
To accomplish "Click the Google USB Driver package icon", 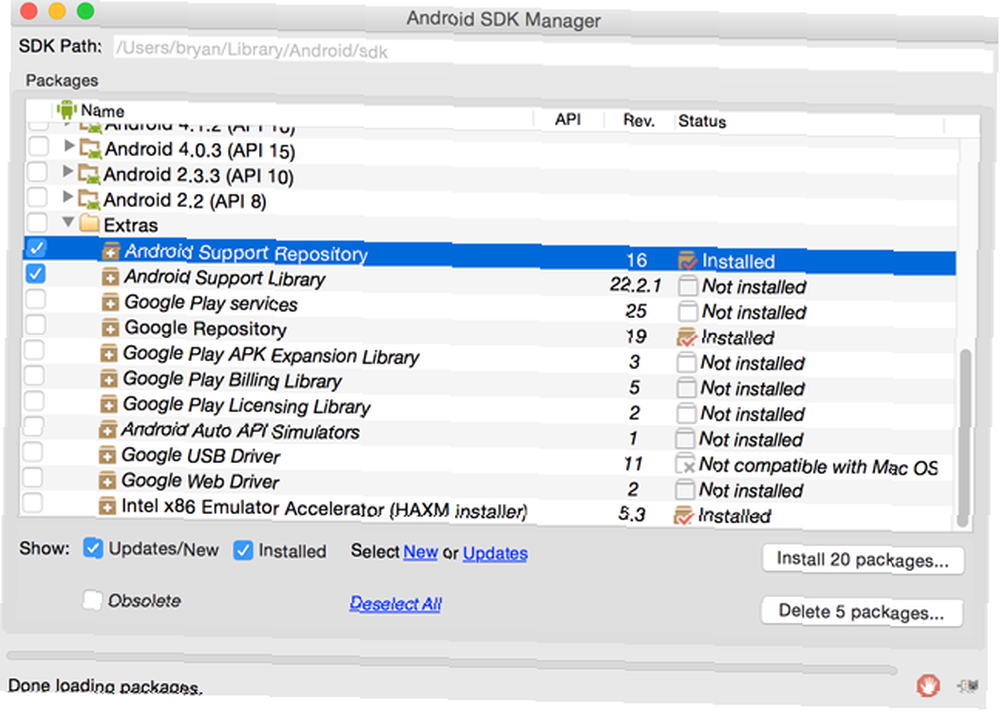I will [108, 455].
